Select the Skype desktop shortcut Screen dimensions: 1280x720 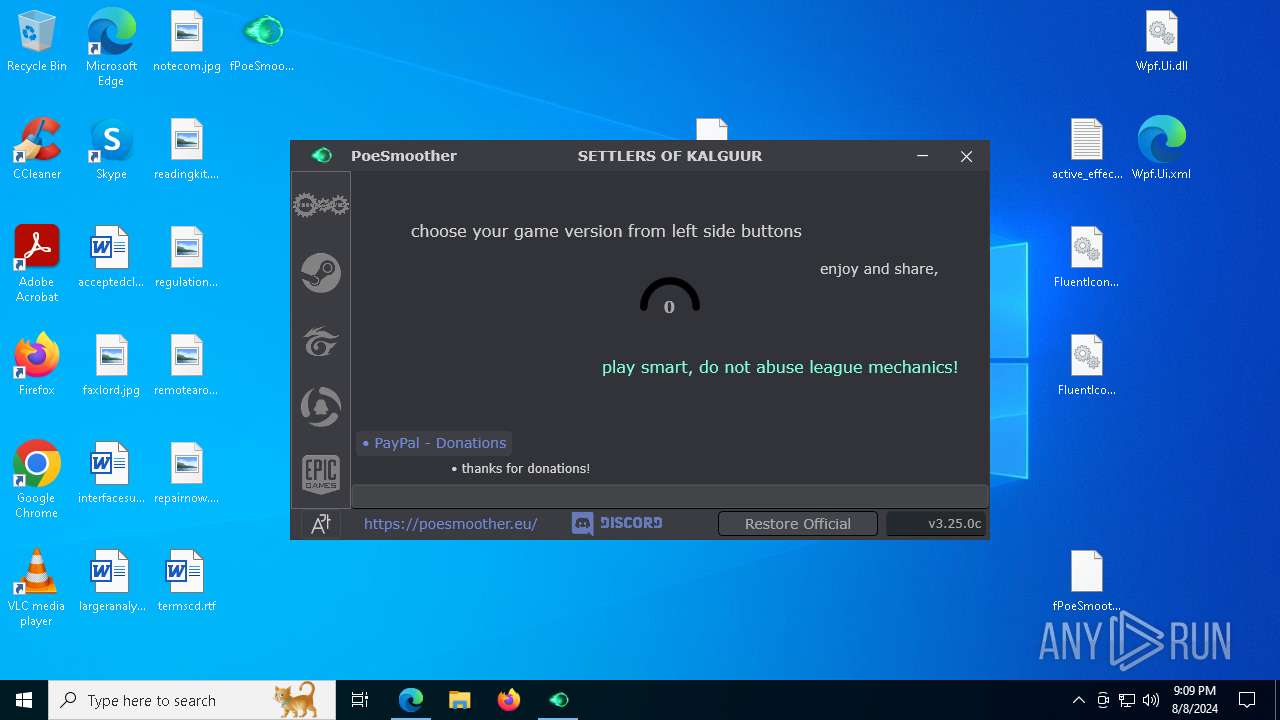[111, 149]
